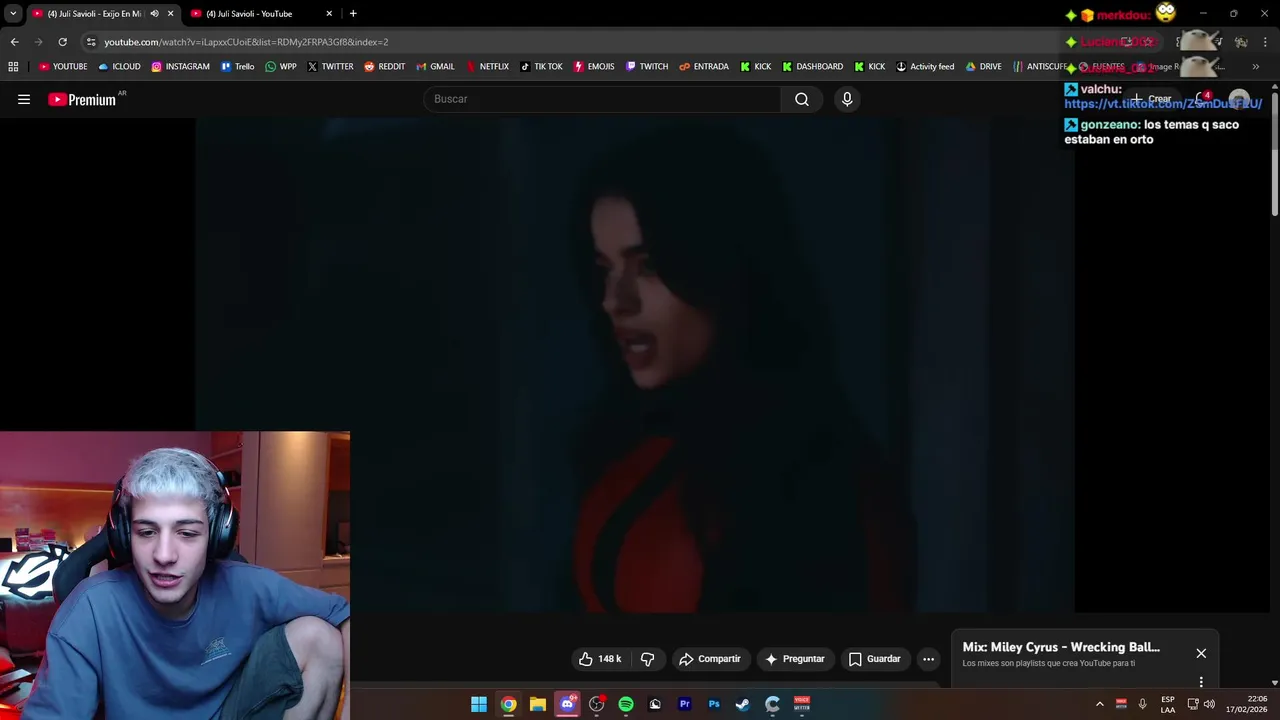Click the tray microphone icon

(x=1142, y=704)
